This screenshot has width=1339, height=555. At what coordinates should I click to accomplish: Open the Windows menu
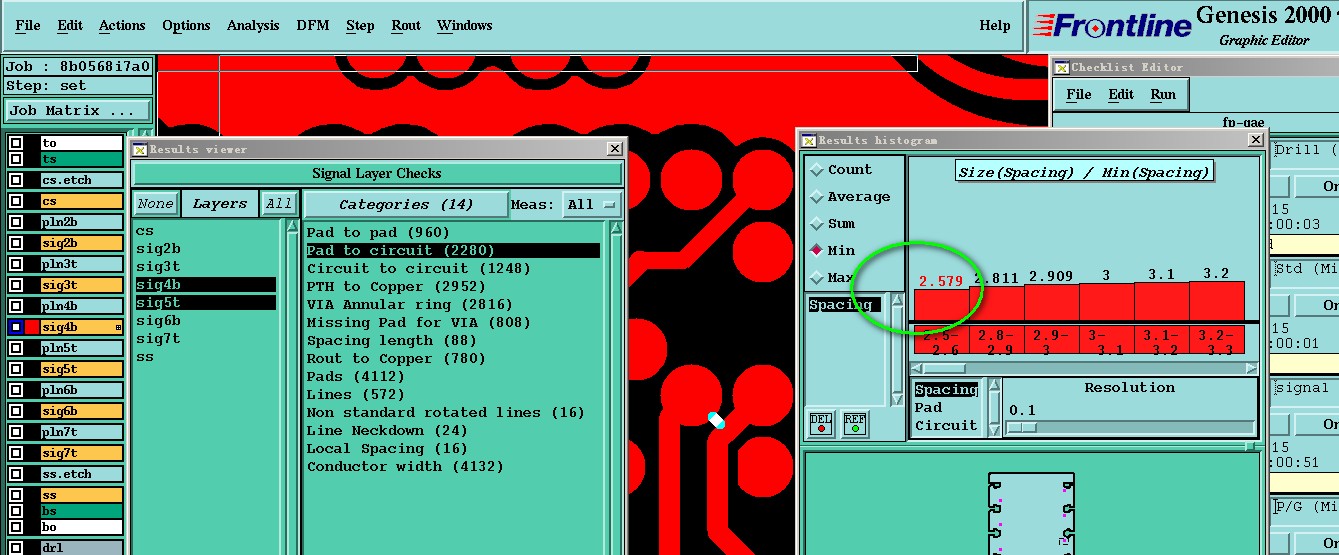[465, 25]
